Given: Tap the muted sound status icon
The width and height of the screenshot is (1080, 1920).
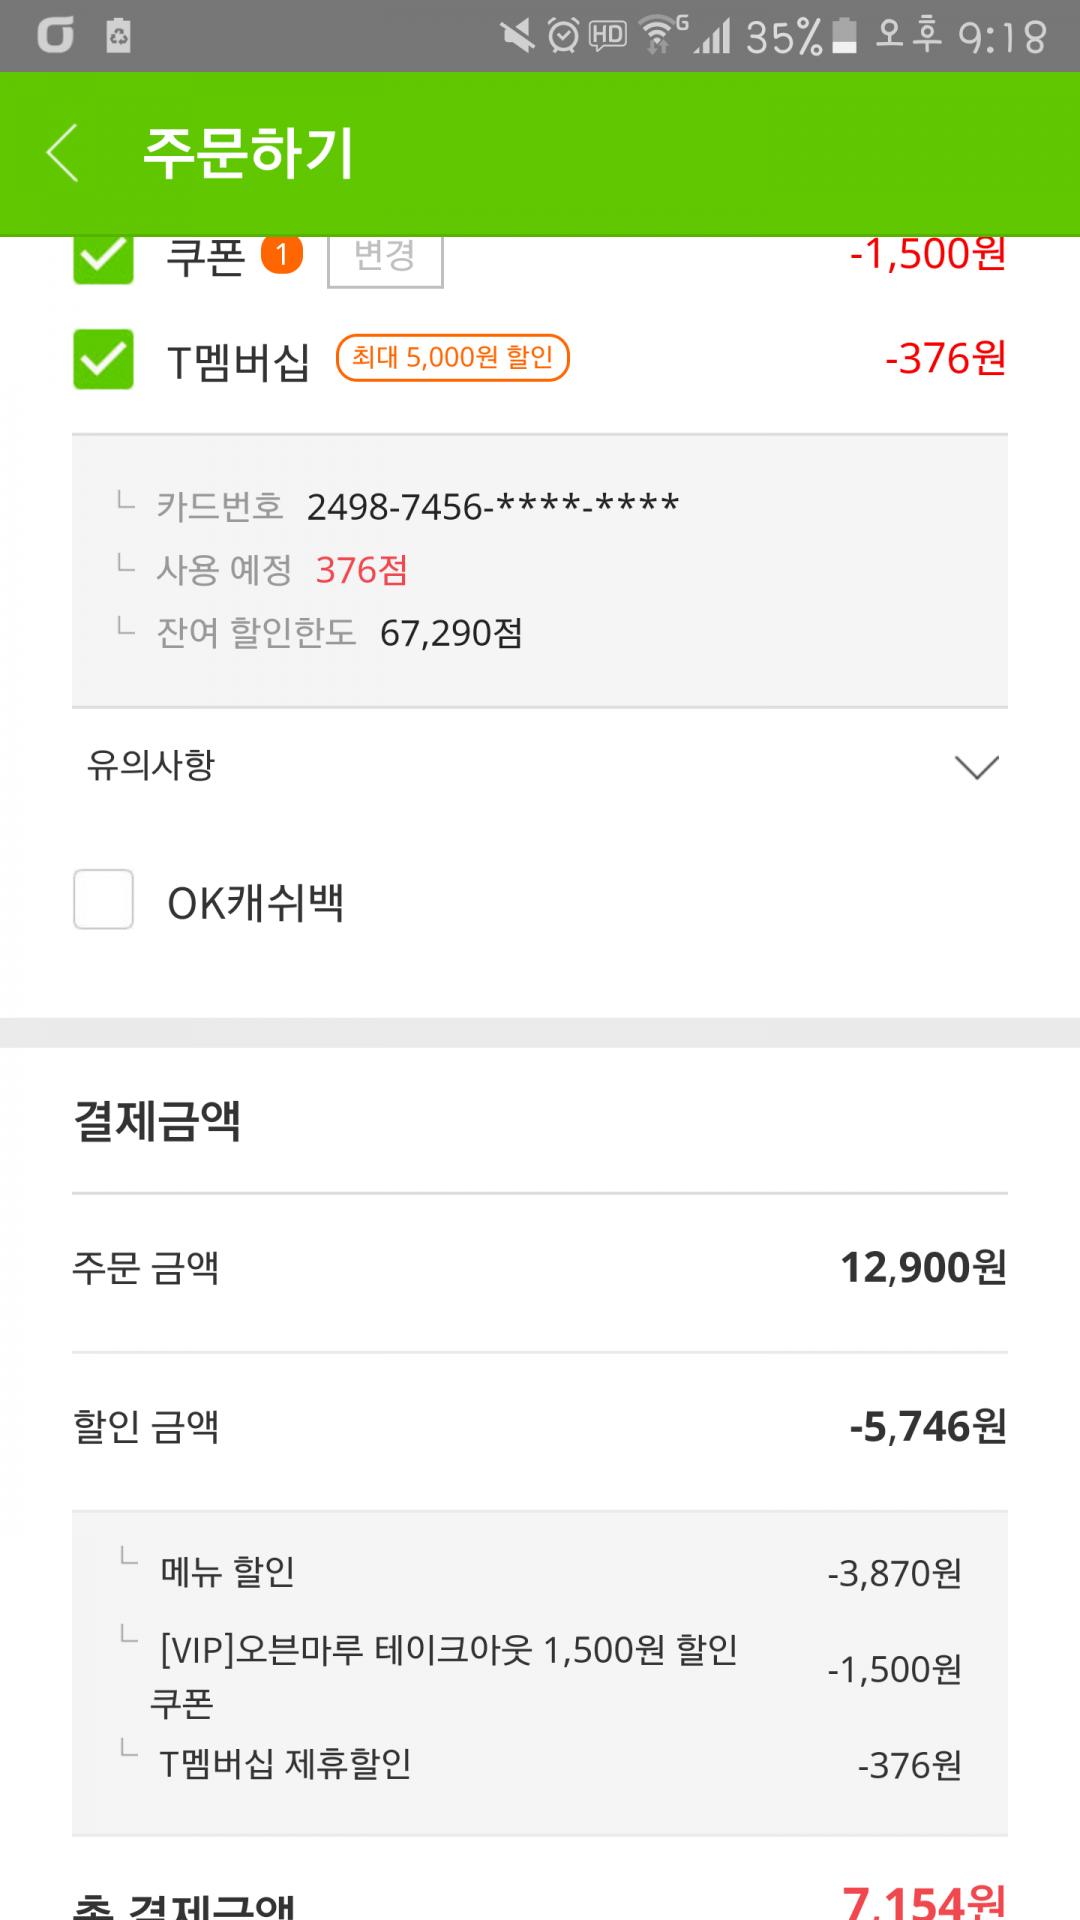Looking at the screenshot, I should [x=517, y=36].
